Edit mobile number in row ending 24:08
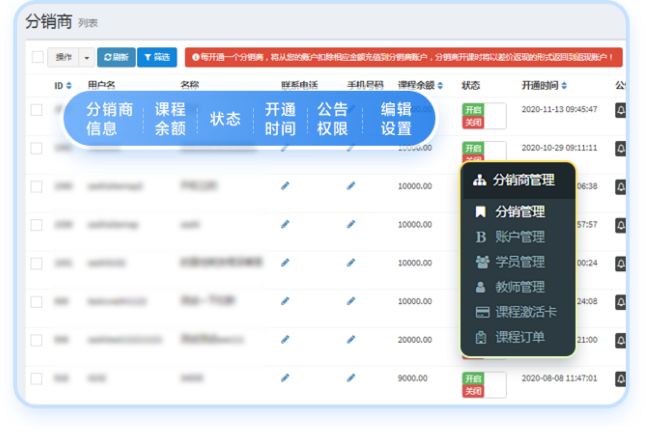This screenshot has height=432, width=646. point(351,301)
